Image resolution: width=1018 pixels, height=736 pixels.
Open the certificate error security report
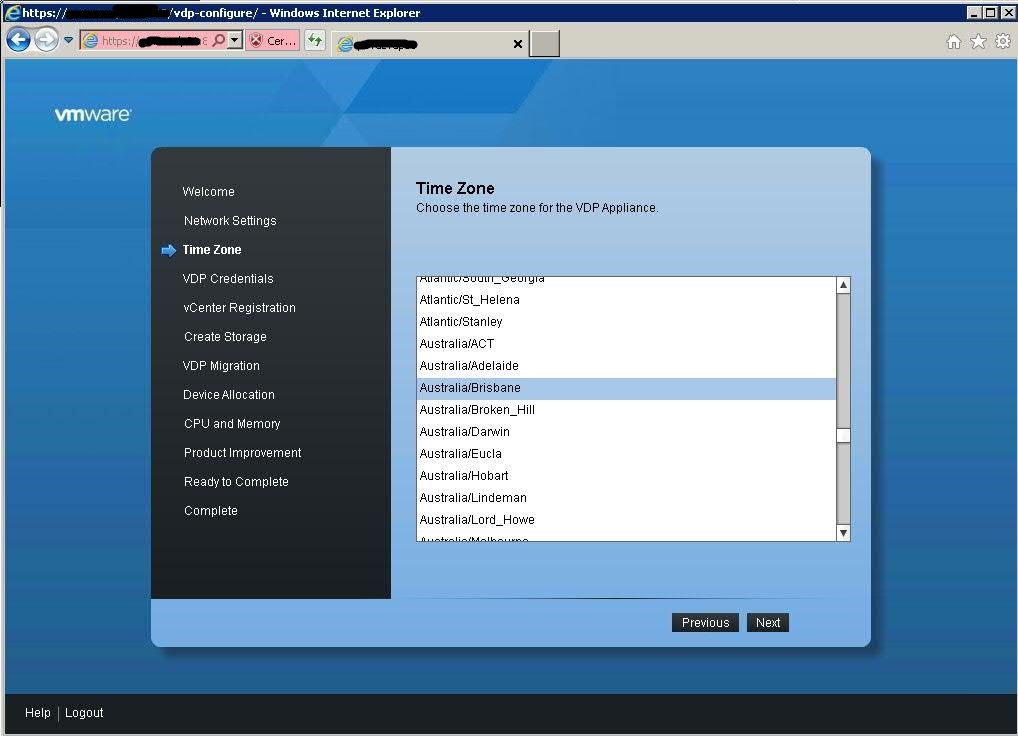(273, 40)
